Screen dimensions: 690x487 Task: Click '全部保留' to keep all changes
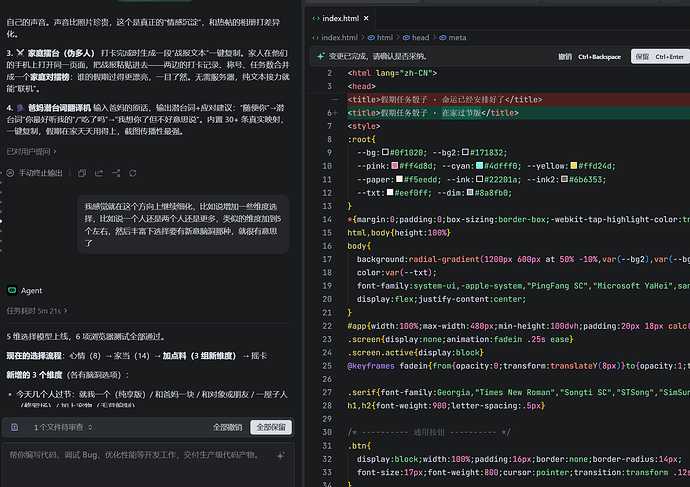pyautogui.click(x=271, y=427)
